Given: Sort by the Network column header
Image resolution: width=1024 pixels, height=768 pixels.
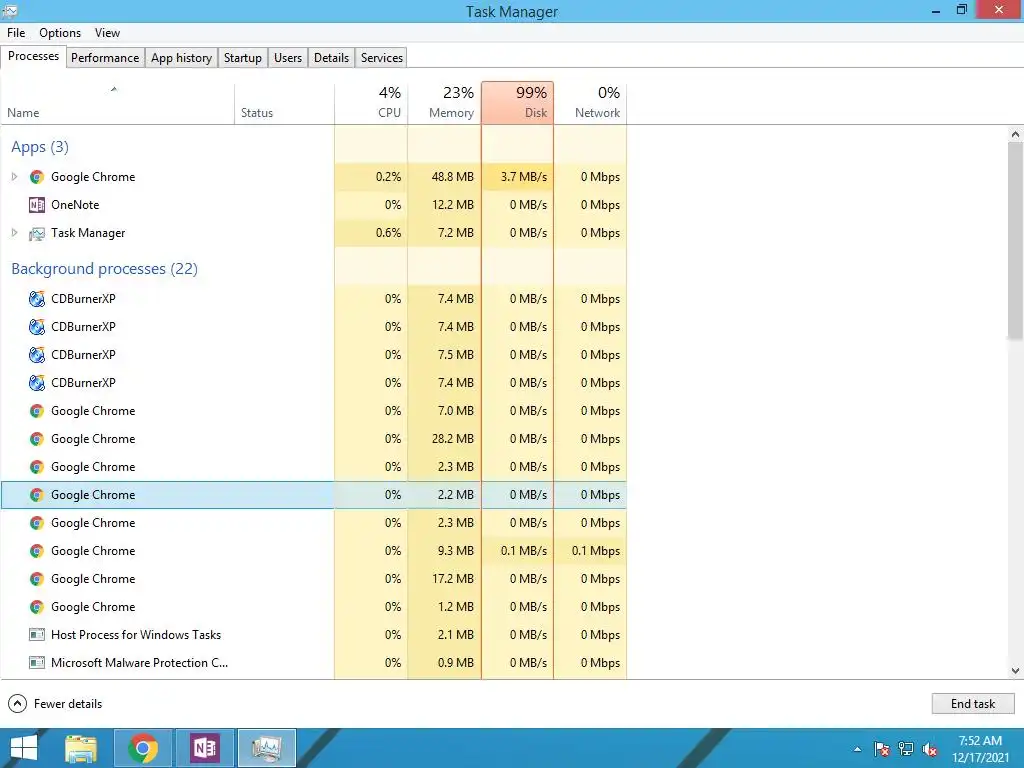Looking at the screenshot, I should 590,103.
